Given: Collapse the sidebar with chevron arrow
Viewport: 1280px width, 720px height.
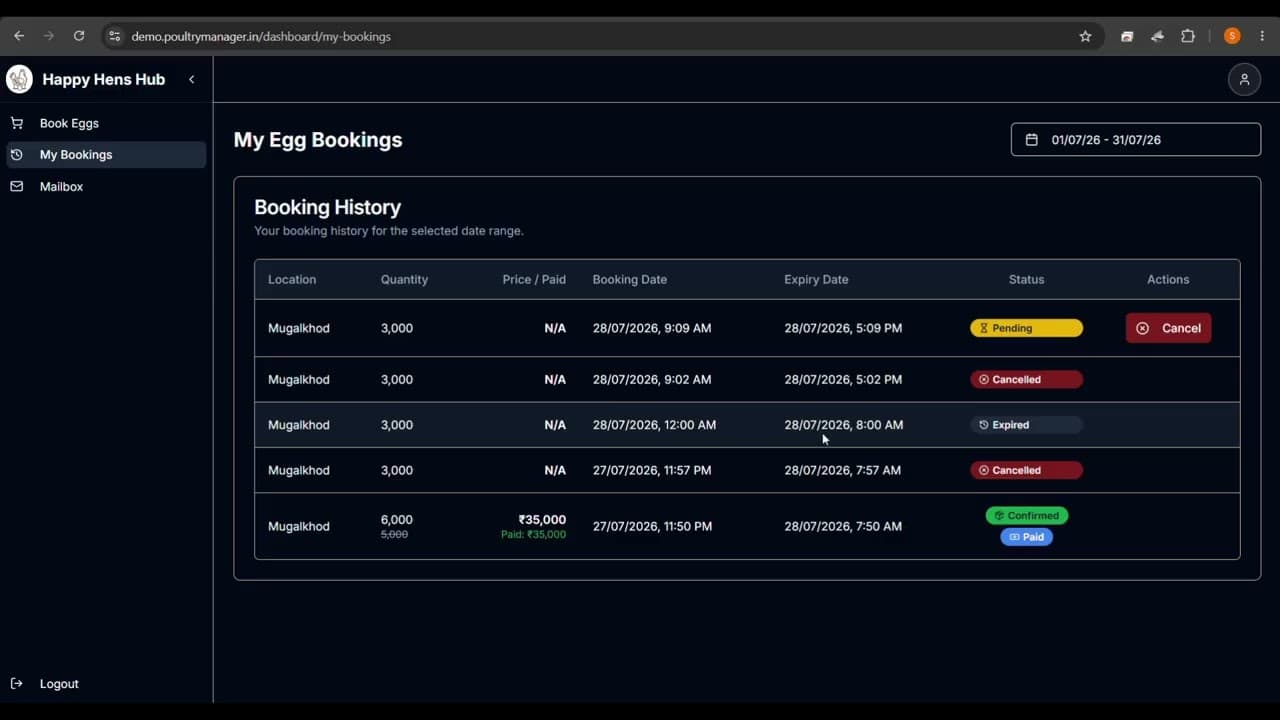Looking at the screenshot, I should click(191, 79).
